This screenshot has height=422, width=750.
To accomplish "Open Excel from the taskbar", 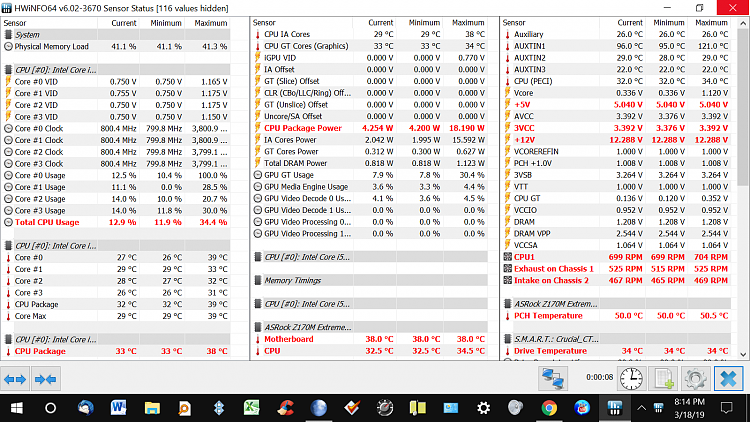I will (x=252, y=408).
